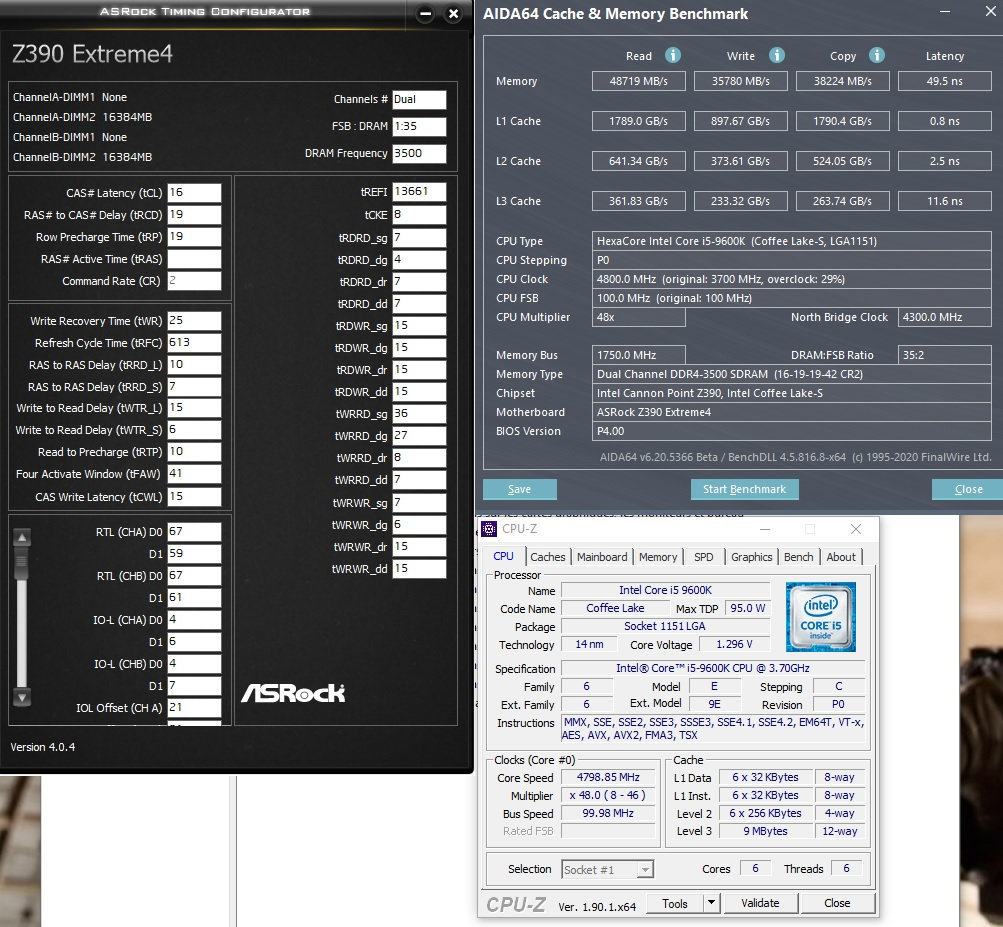This screenshot has width=1003, height=927.
Task: Close the ASRock Timing Configurator window
Action: (454, 13)
